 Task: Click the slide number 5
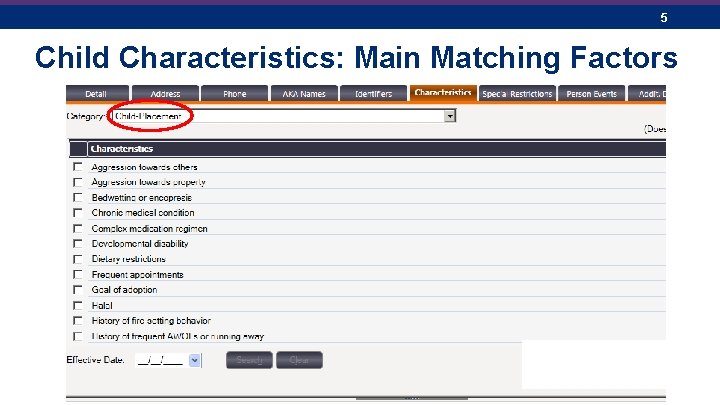pyautogui.click(x=664, y=17)
